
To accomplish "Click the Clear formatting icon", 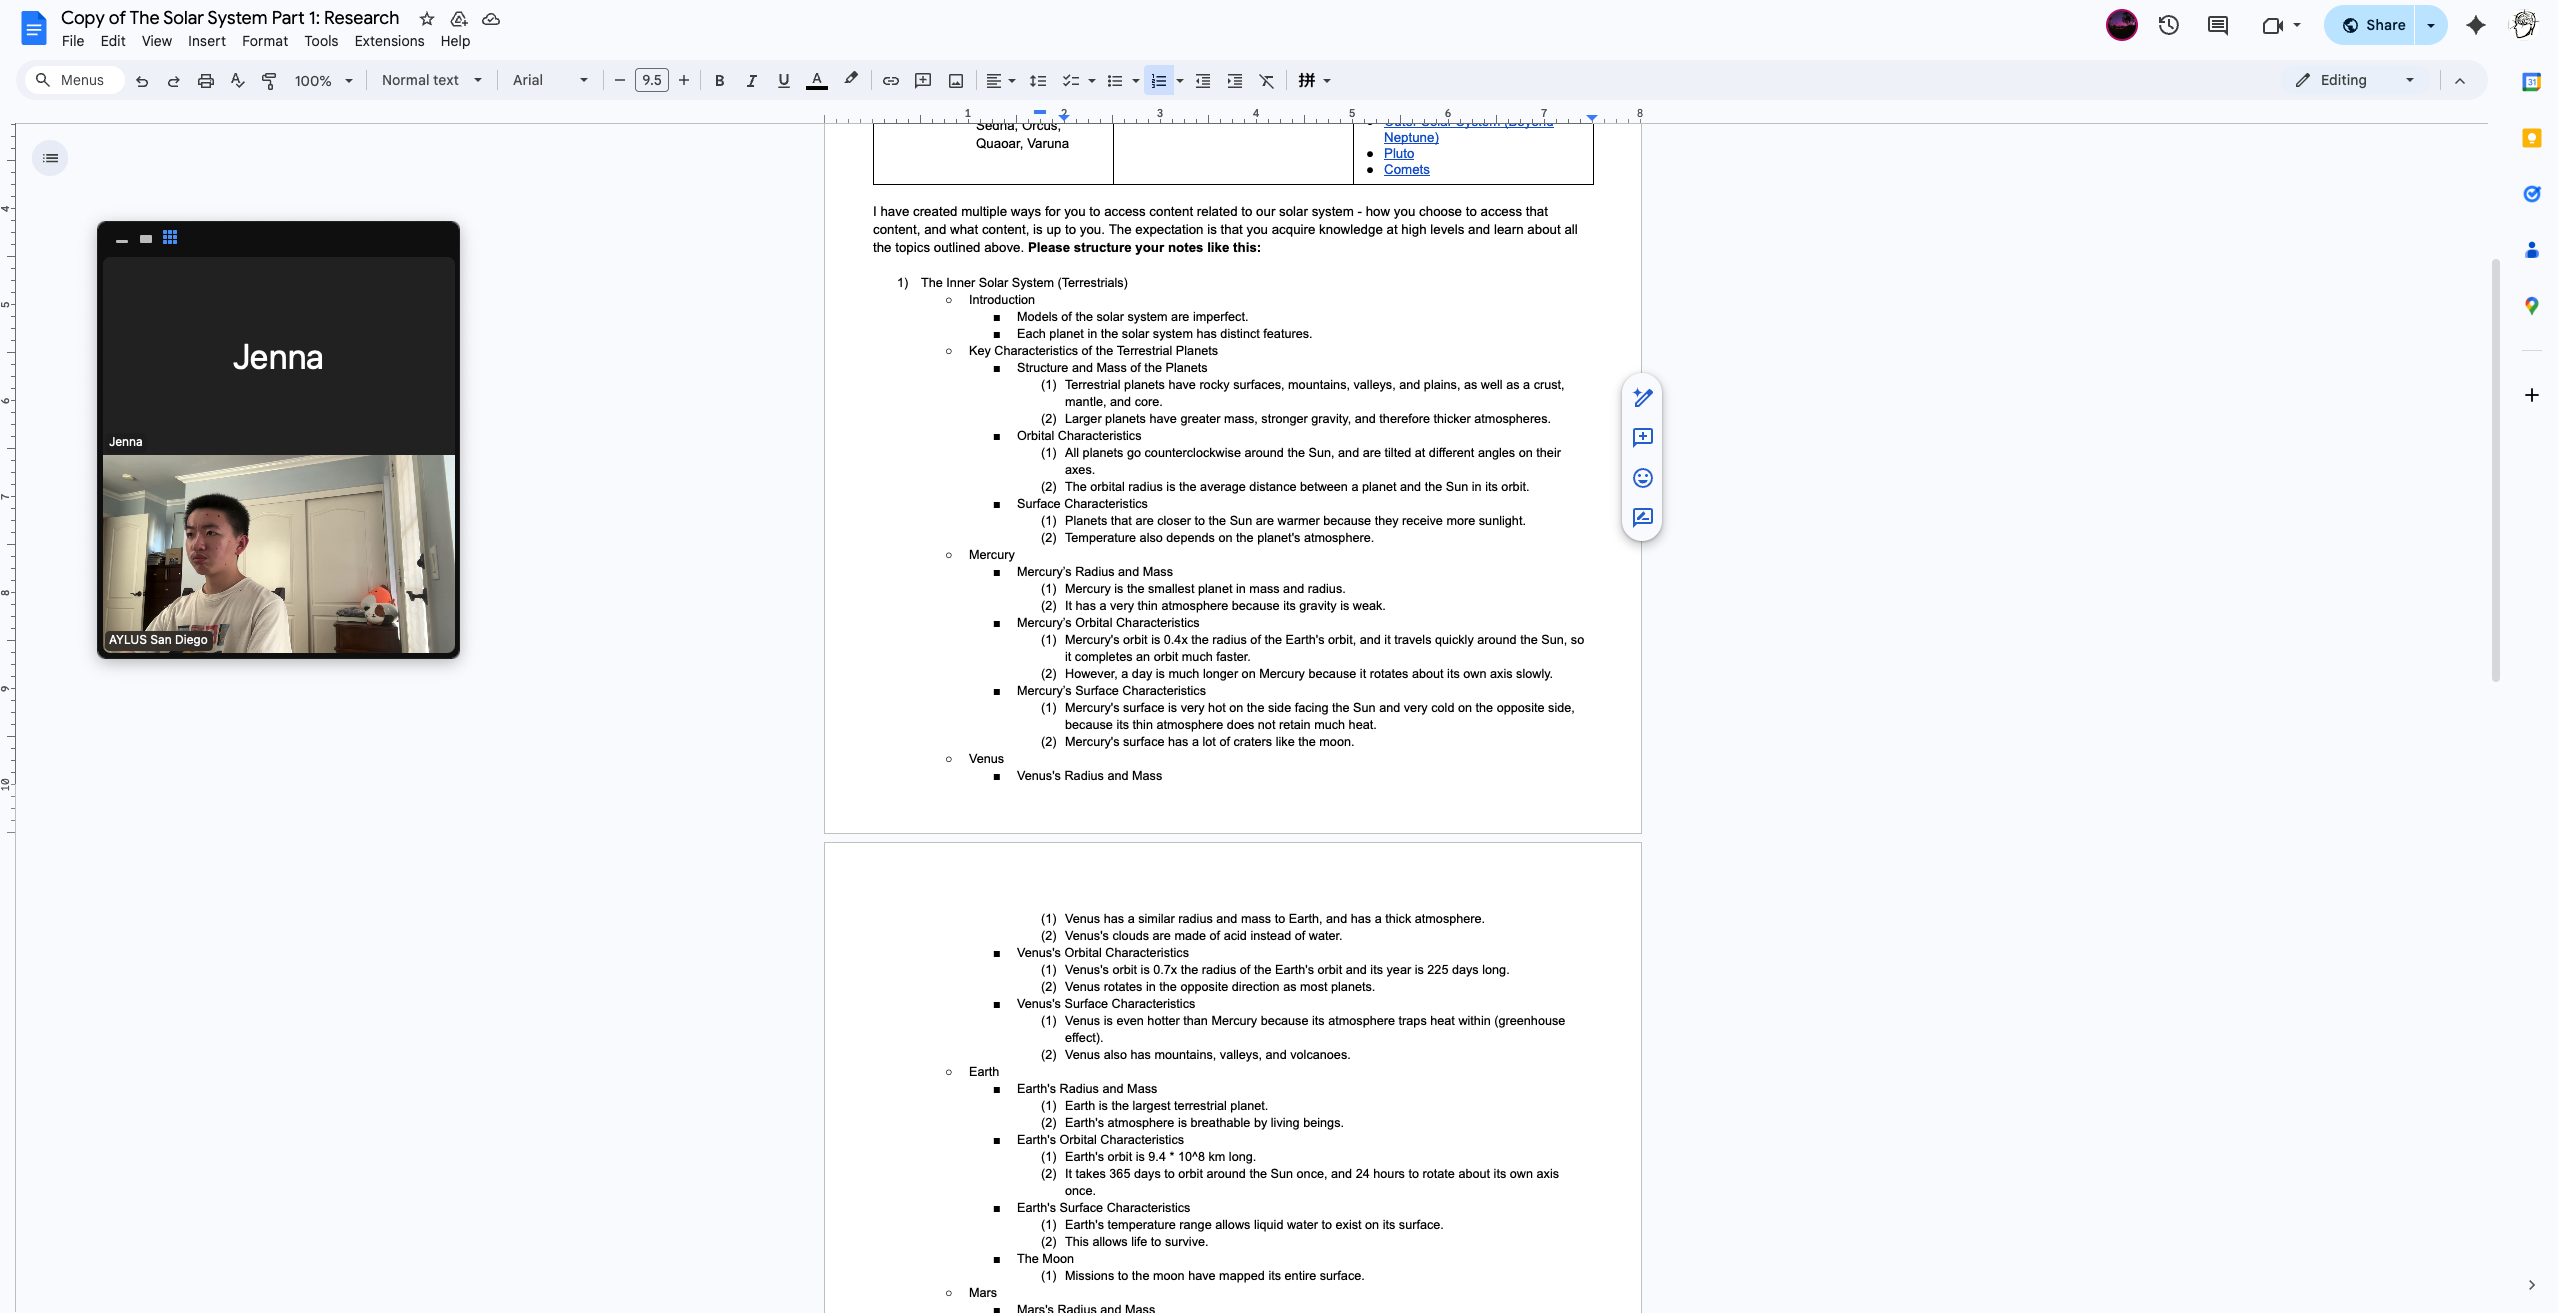I will coord(1267,81).
